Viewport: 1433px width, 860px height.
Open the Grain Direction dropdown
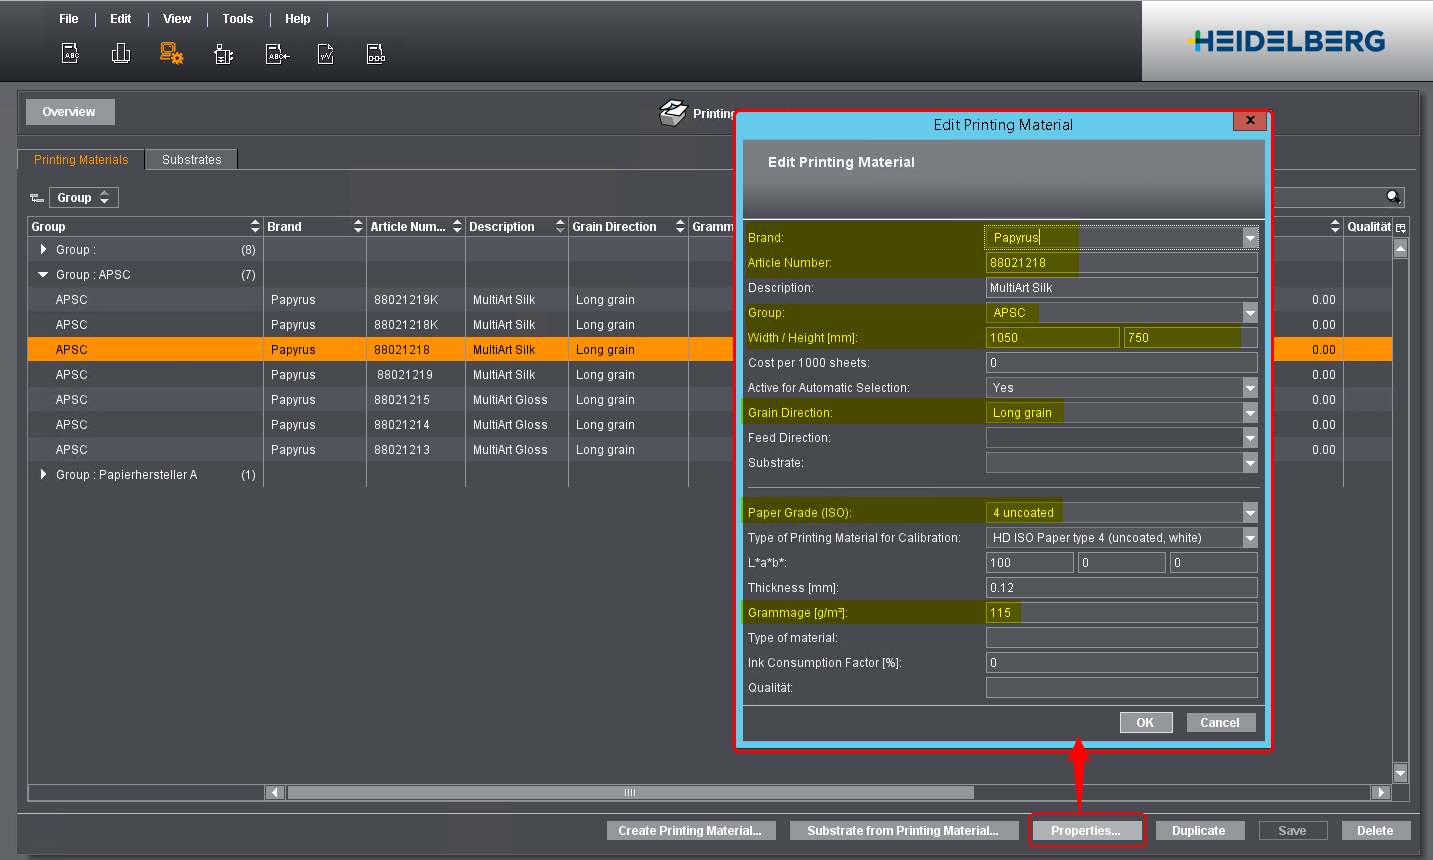[x=1250, y=413]
